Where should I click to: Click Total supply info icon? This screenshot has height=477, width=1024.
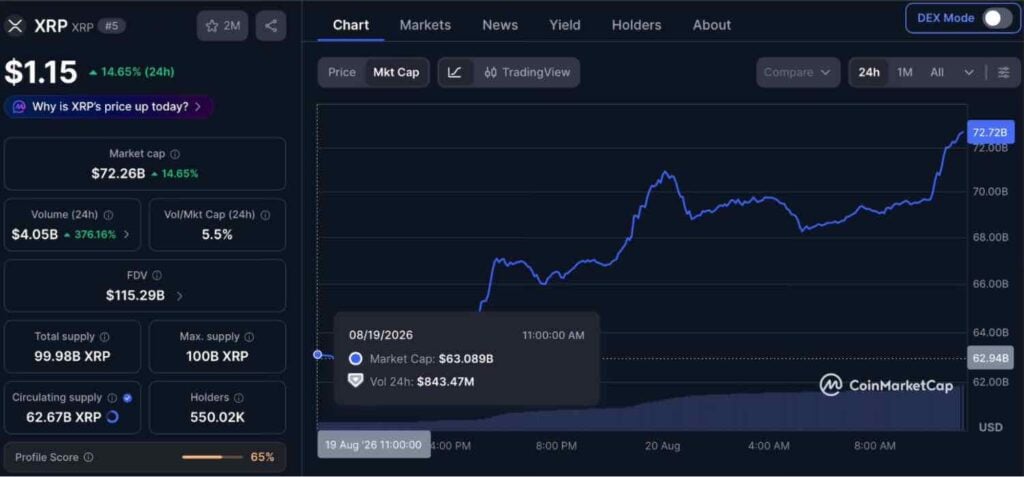pyautogui.click(x=104, y=337)
